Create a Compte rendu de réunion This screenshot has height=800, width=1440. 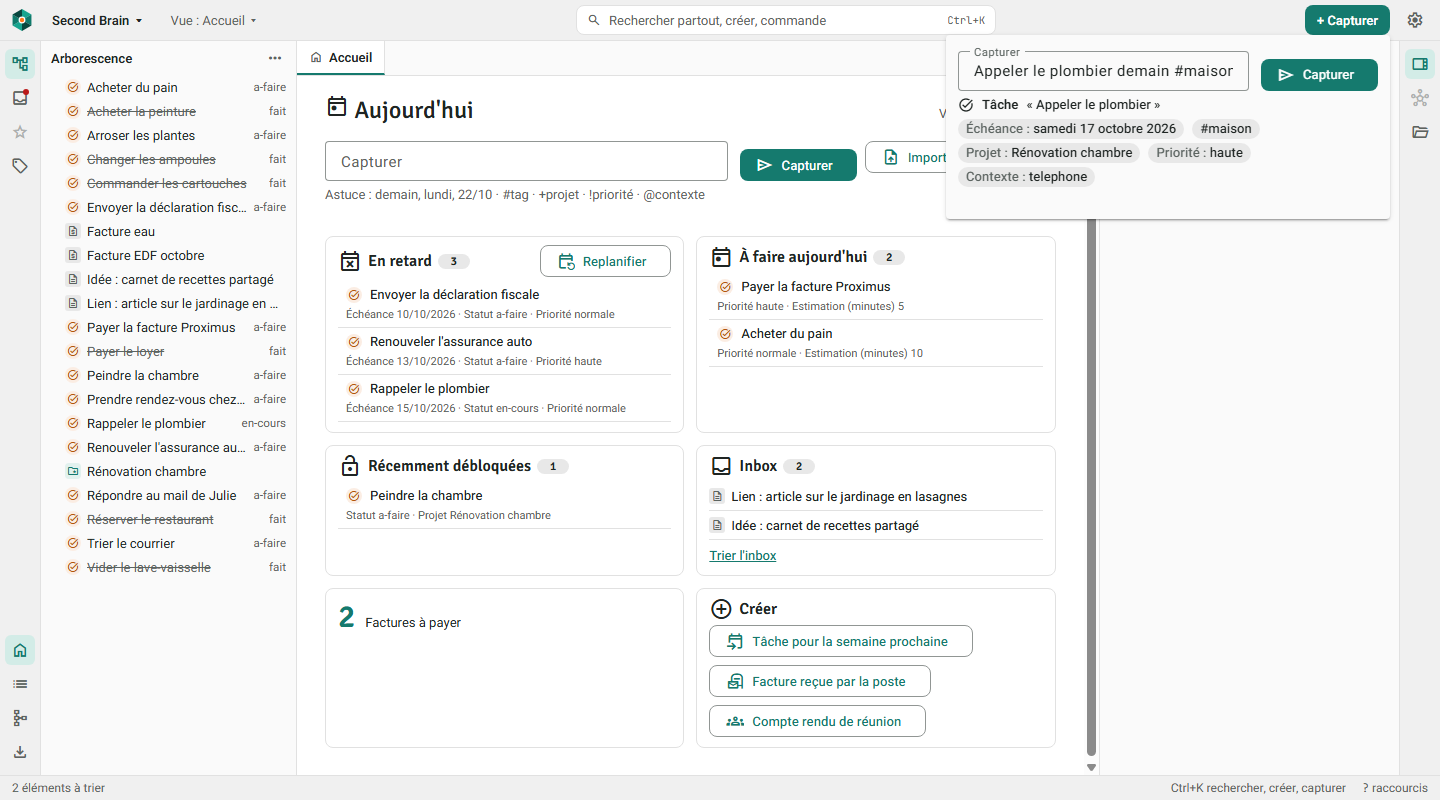(x=817, y=721)
